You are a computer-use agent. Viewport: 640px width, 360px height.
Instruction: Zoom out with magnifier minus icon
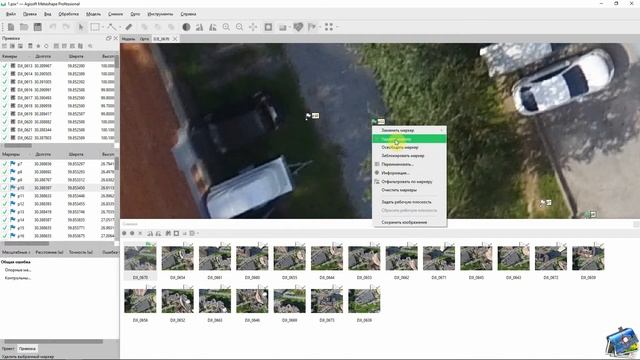pyautogui.click(x=240, y=27)
